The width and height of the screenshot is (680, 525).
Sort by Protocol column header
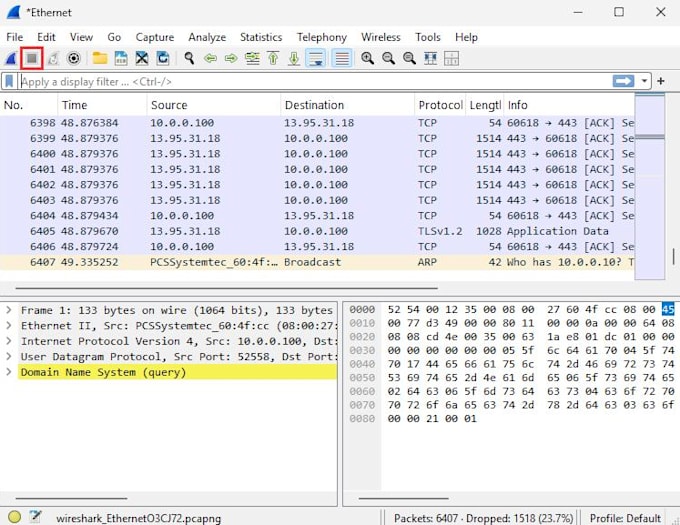[440, 105]
